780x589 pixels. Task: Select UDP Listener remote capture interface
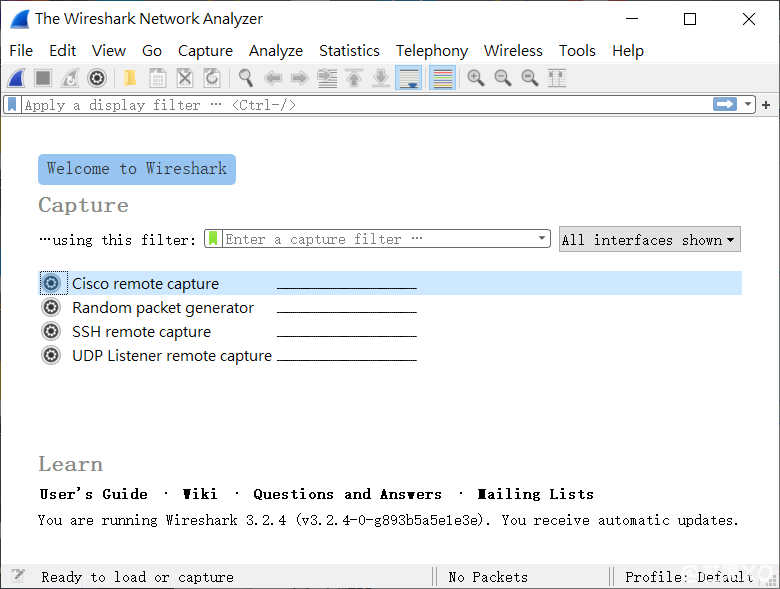pyautogui.click(x=390, y=355)
